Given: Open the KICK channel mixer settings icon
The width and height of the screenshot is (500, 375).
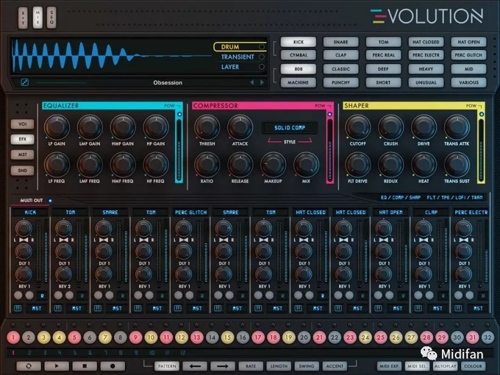Looking at the screenshot, I should pos(18,308).
